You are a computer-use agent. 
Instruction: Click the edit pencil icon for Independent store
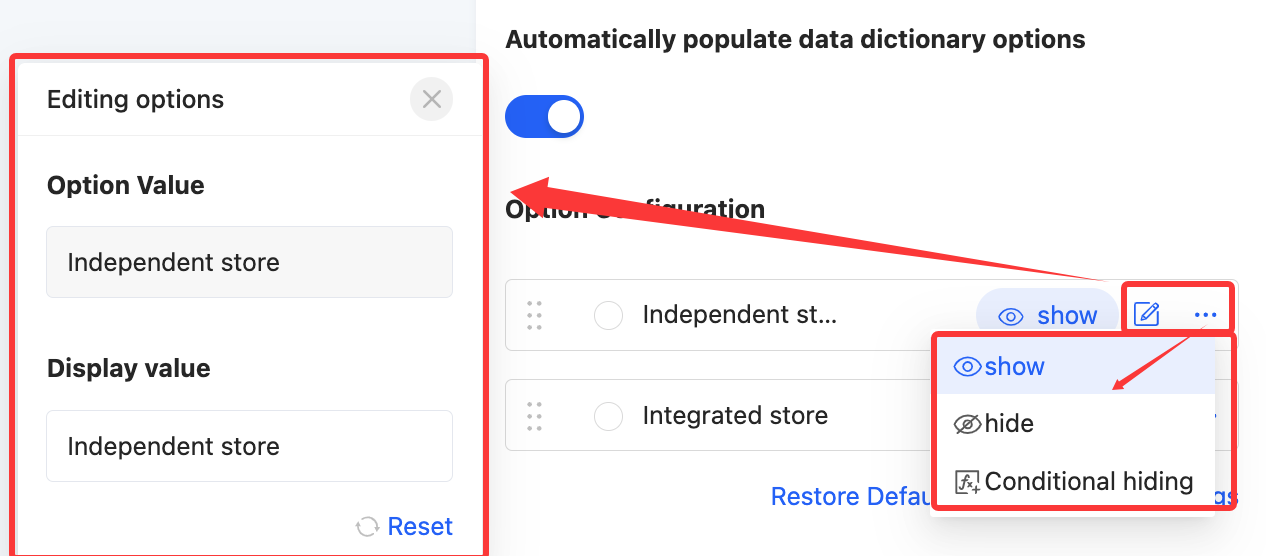click(x=1146, y=315)
